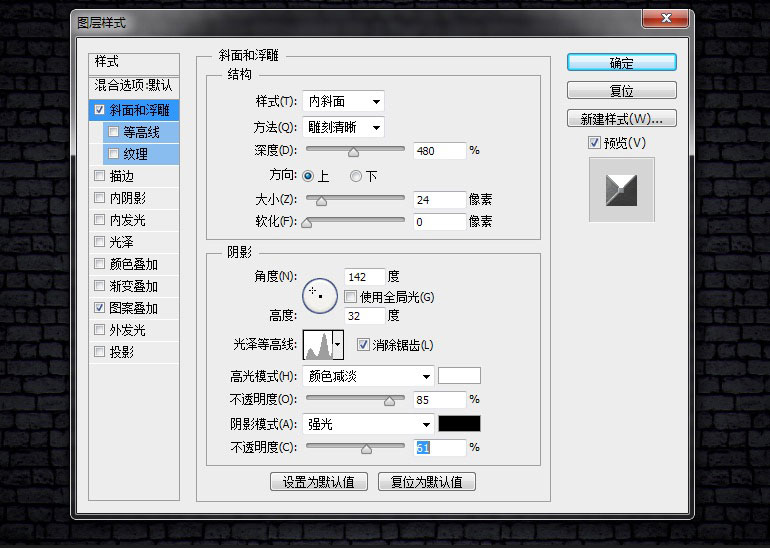Click the 大小 slider handle
Screen dimensions: 770x548
point(321,200)
